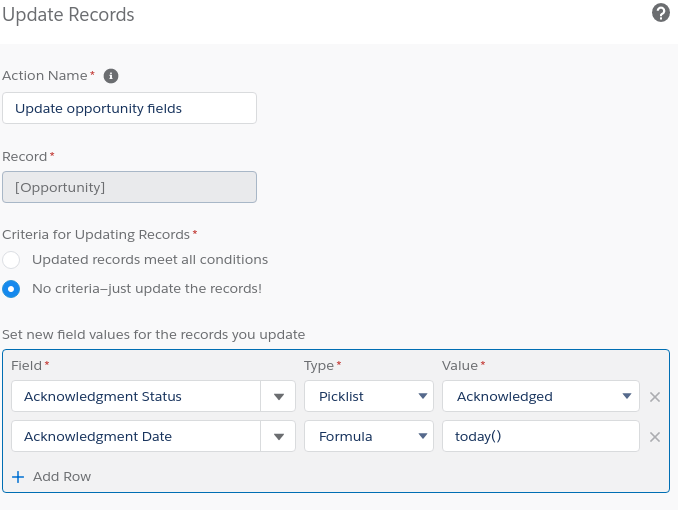This screenshot has height=510, width=678.
Task: Open the help question mark icon
Action: (x=661, y=13)
